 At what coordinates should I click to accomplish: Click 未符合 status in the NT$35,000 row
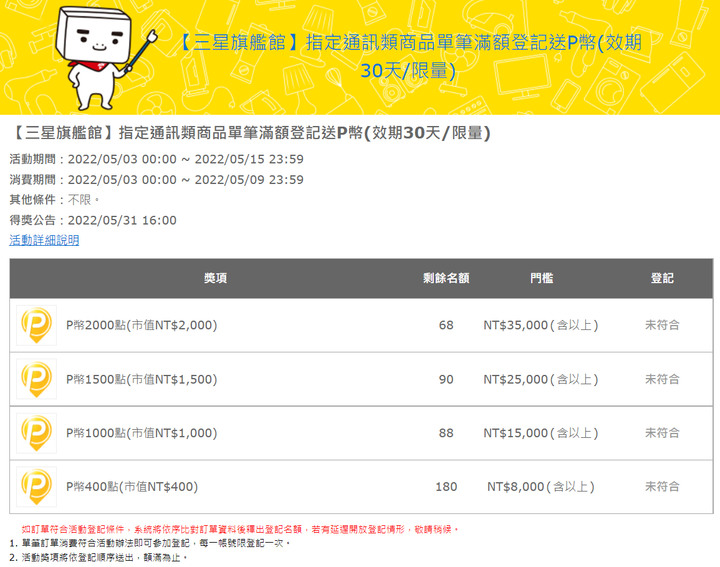[x=662, y=325]
